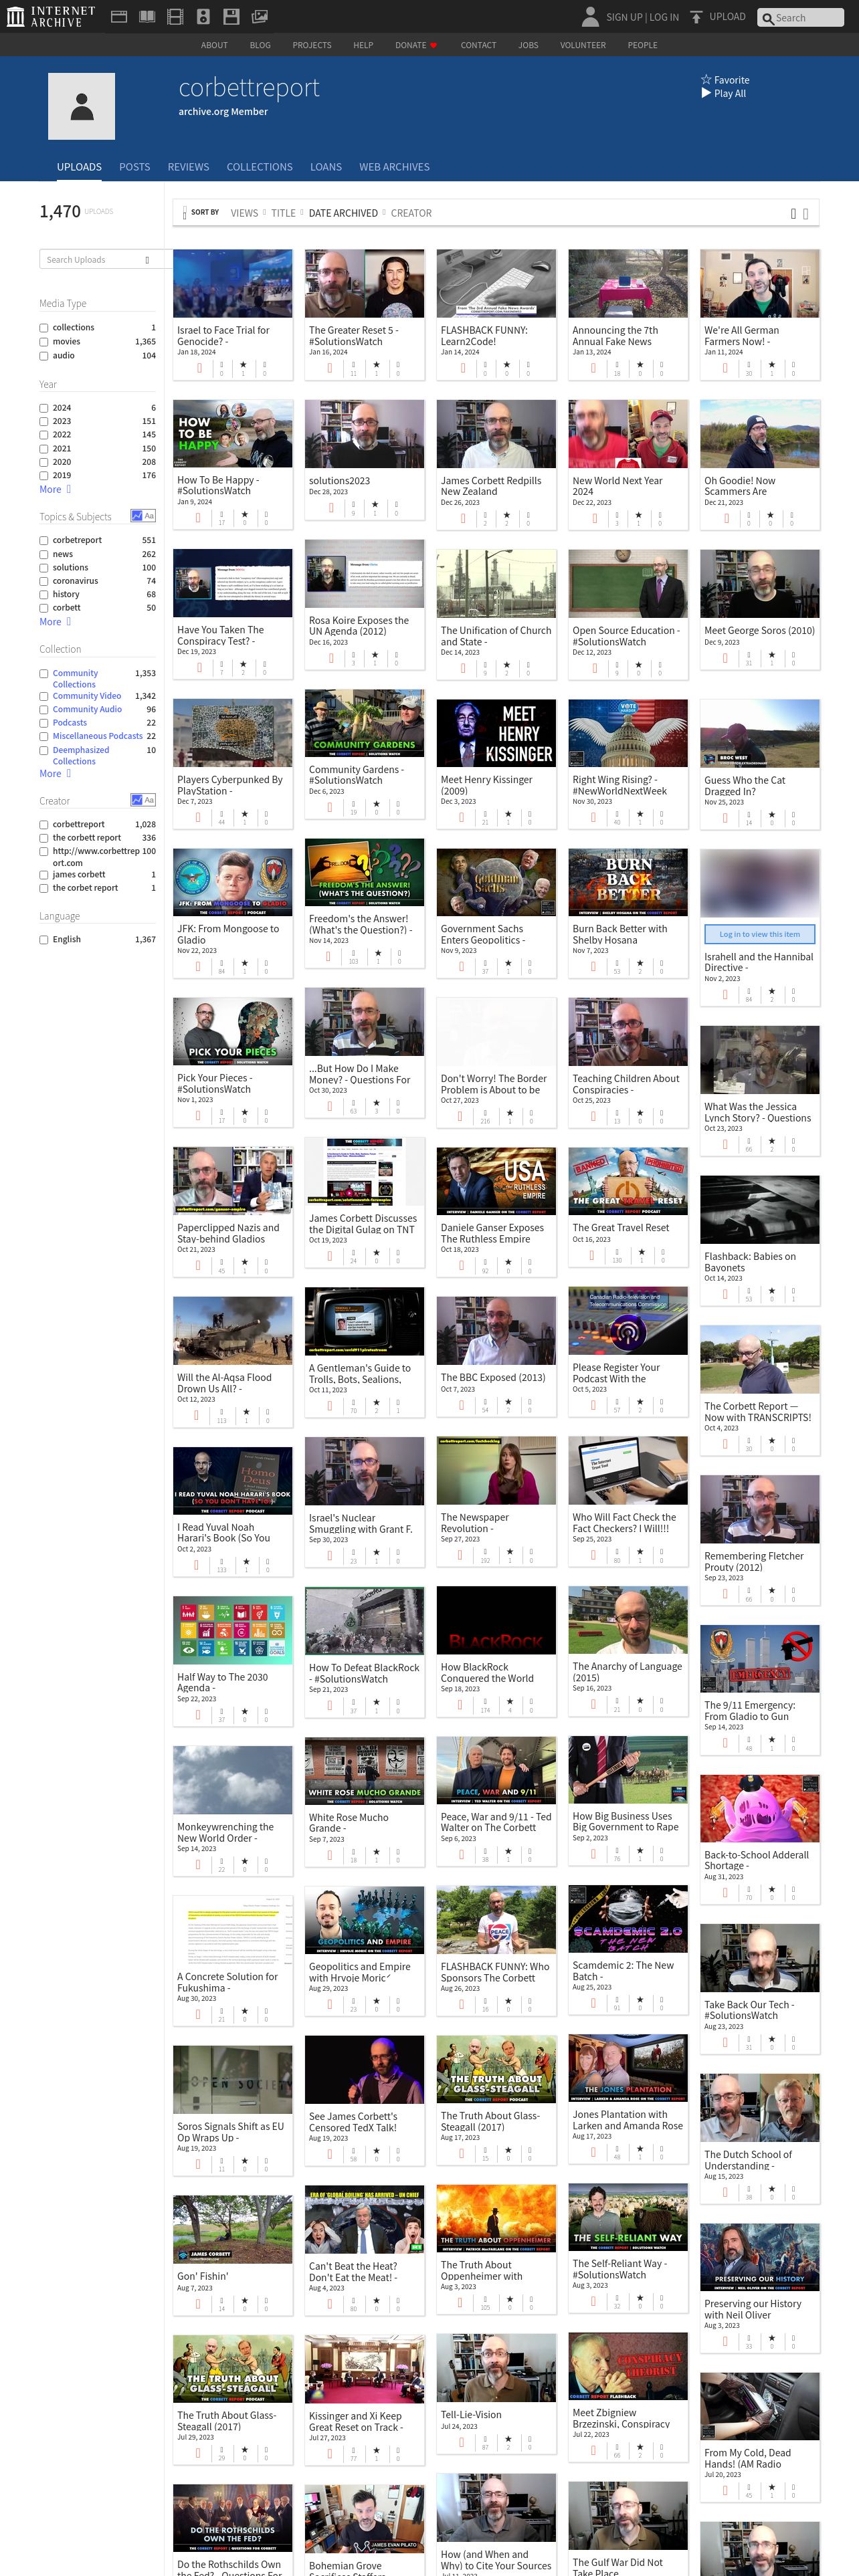Show Creator list alphabetically (Aa)
The width and height of the screenshot is (859, 2576).
tap(149, 800)
